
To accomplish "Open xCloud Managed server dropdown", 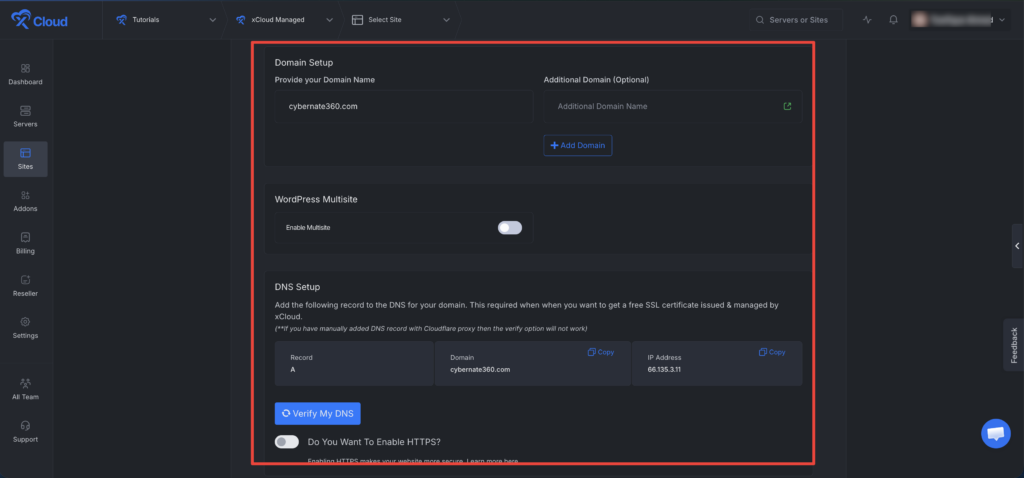I will coord(284,20).
